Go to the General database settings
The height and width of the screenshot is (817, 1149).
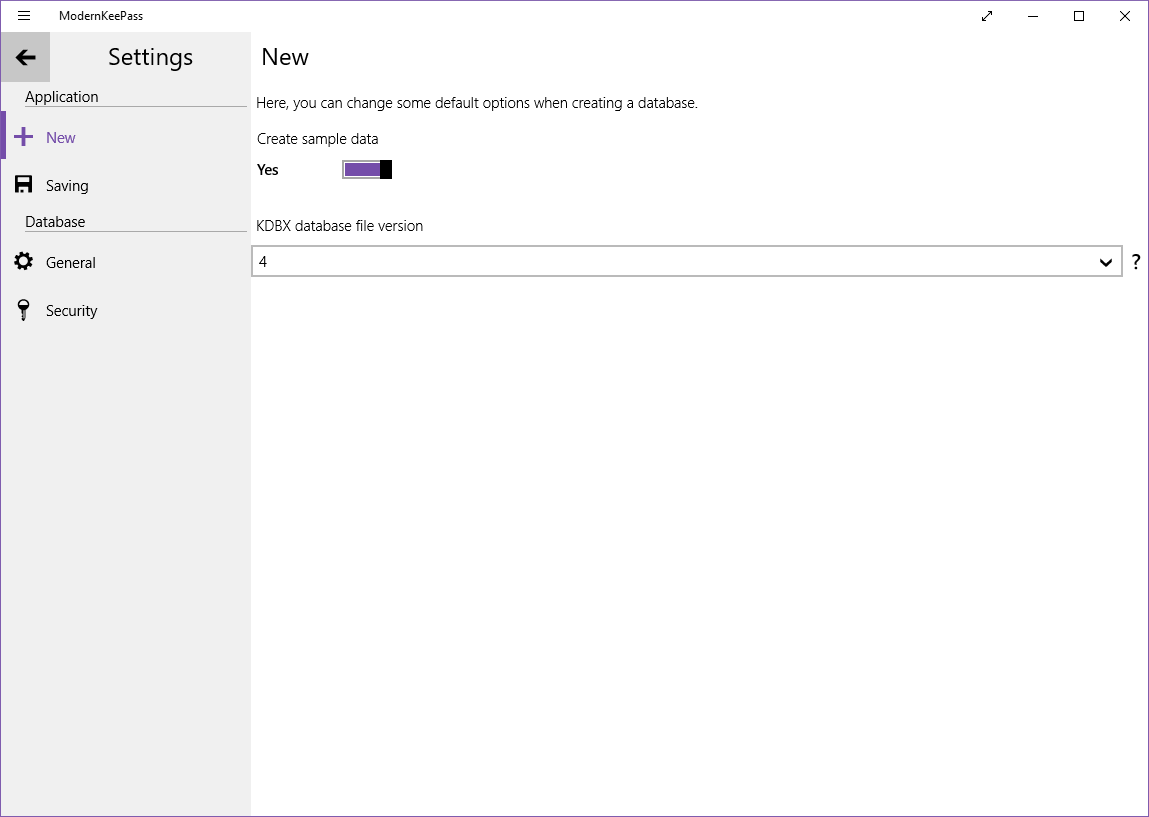point(71,263)
